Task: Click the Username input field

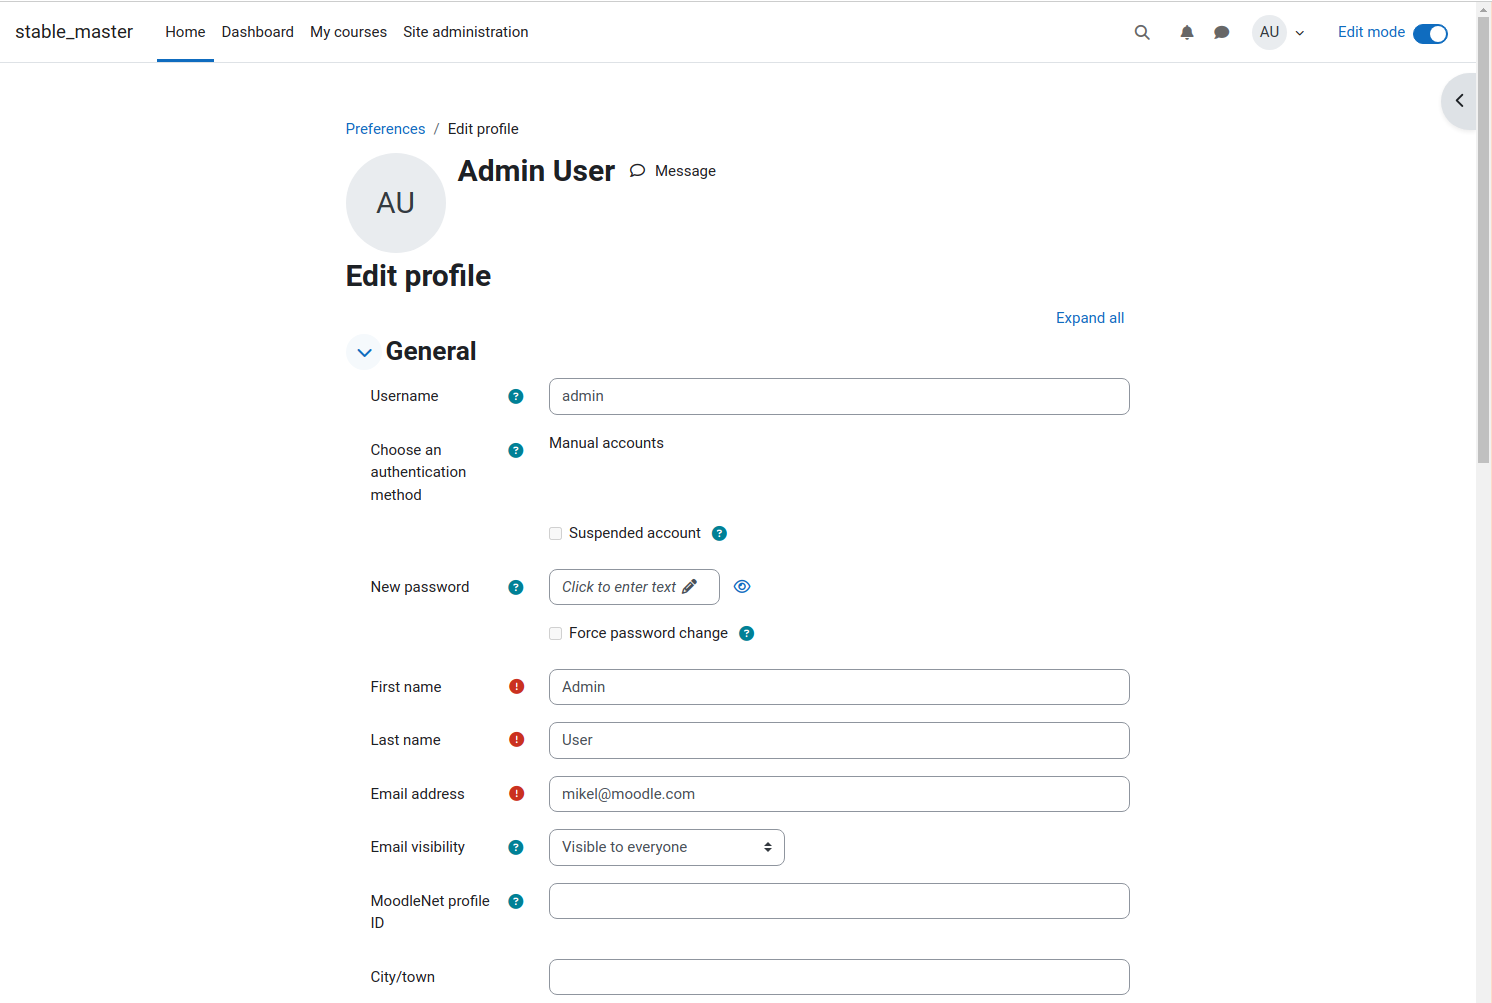Action: pyautogui.click(x=839, y=396)
